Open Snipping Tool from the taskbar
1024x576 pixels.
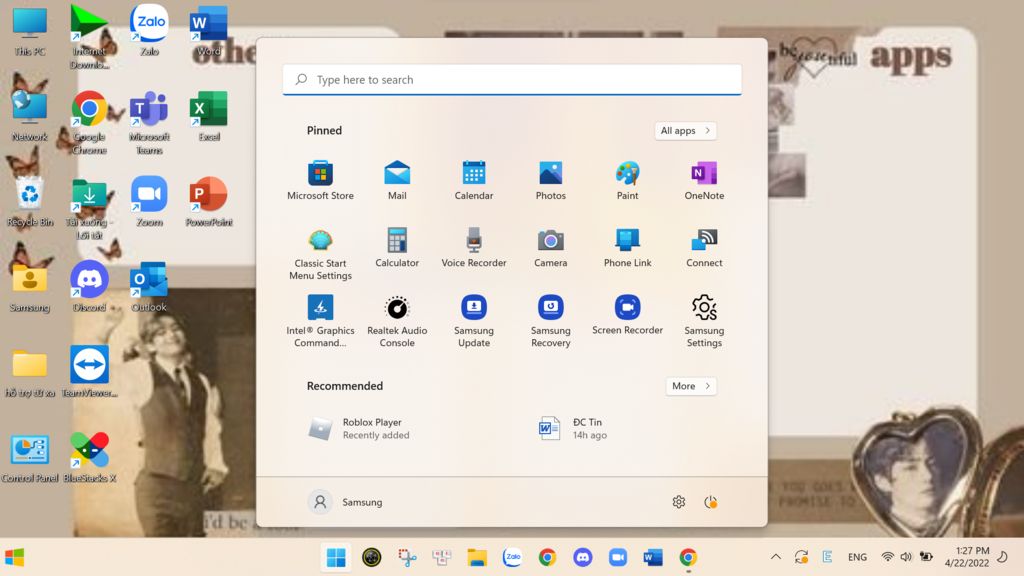click(407, 557)
